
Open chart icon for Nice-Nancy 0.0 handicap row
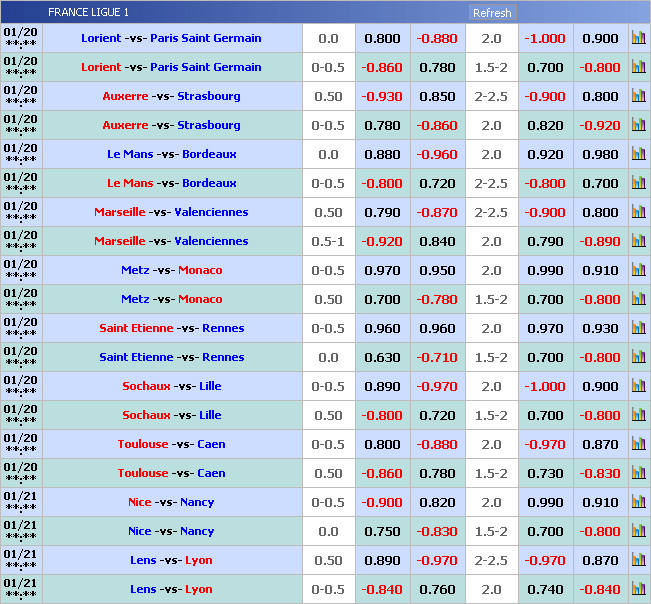click(x=638, y=532)
